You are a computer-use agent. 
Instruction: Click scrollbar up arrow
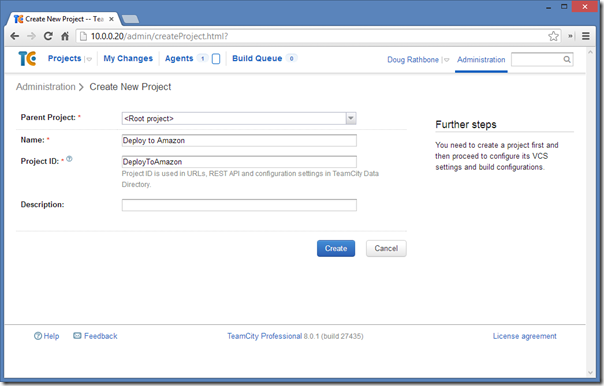click(591, 52)
